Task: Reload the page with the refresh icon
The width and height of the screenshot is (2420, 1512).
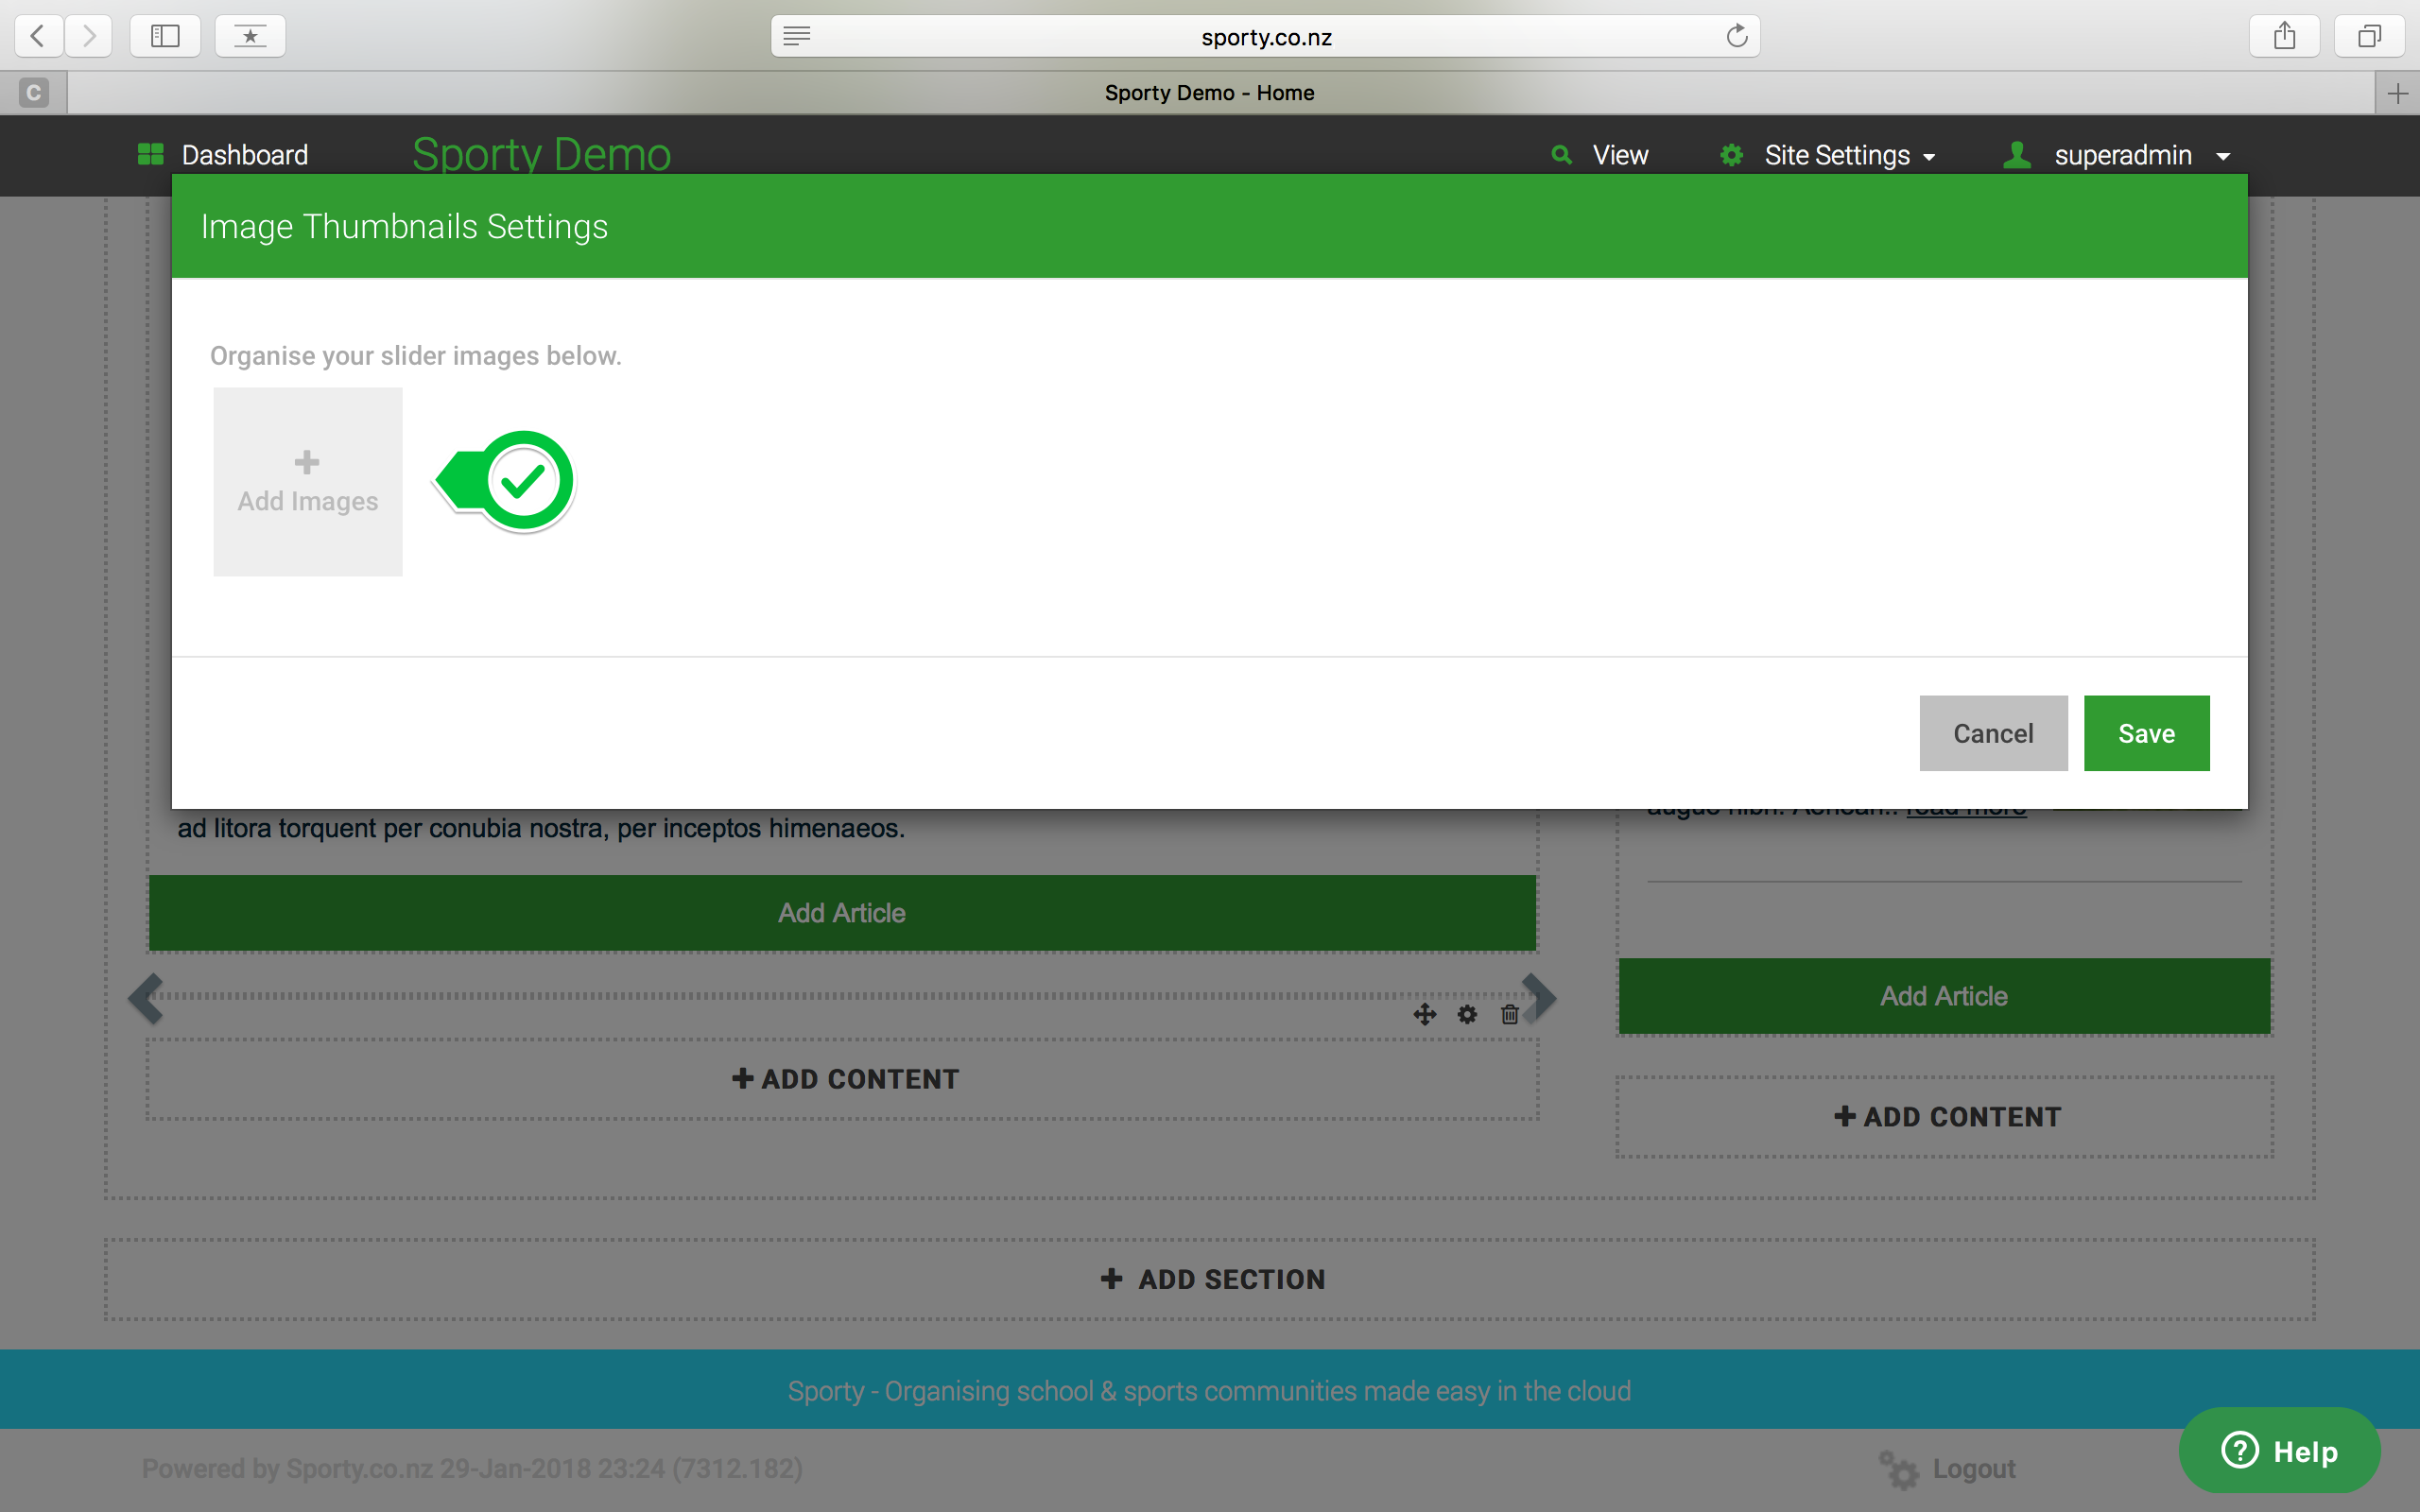Action: click(x=1736, y=36)
